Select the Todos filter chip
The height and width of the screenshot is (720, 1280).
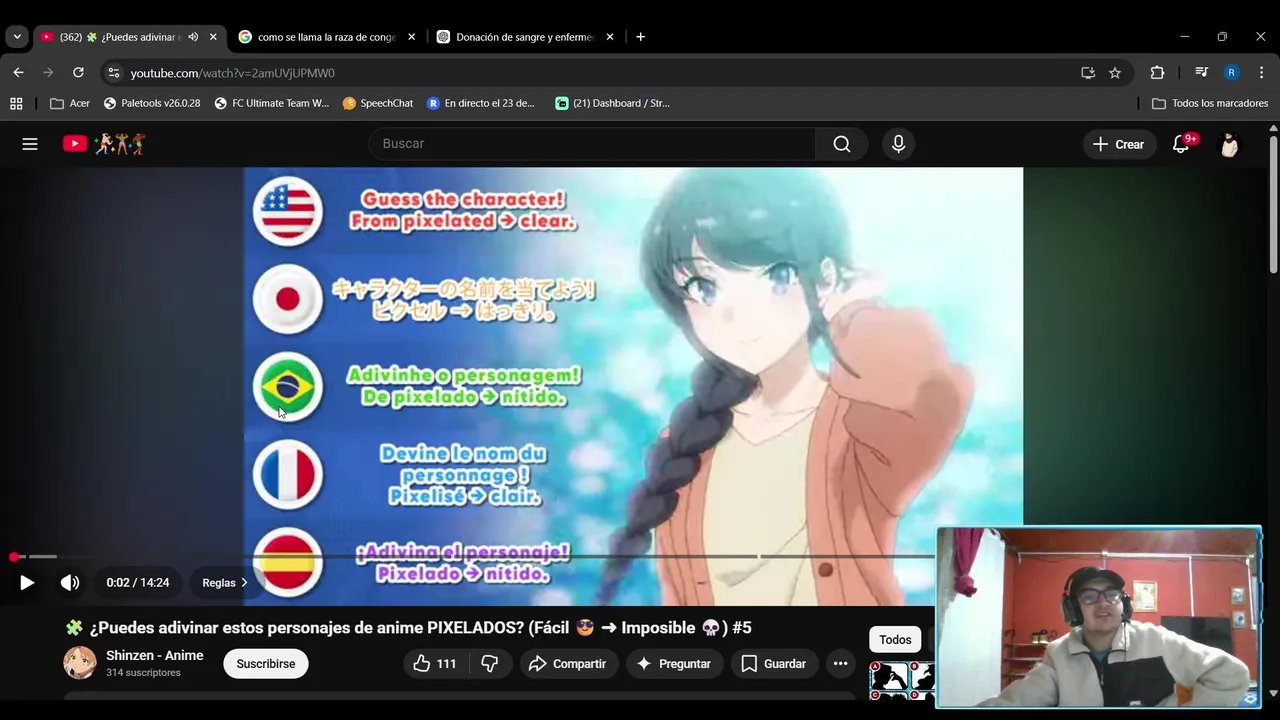(x=895, y=640)
